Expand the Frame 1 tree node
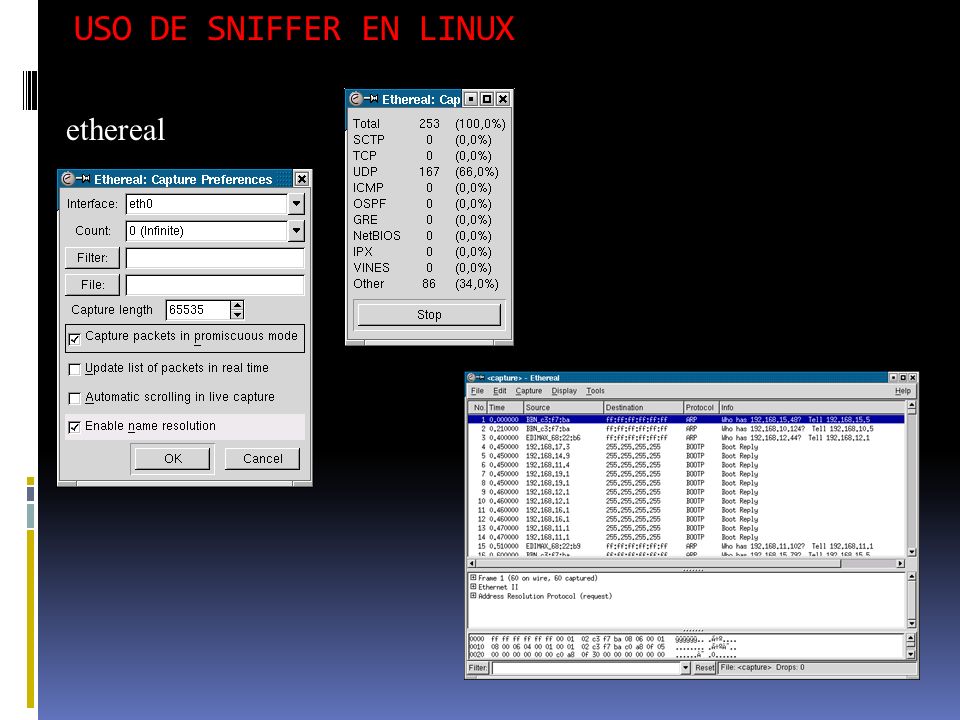This screenshot has width=960, height=720. click(473, 577)
